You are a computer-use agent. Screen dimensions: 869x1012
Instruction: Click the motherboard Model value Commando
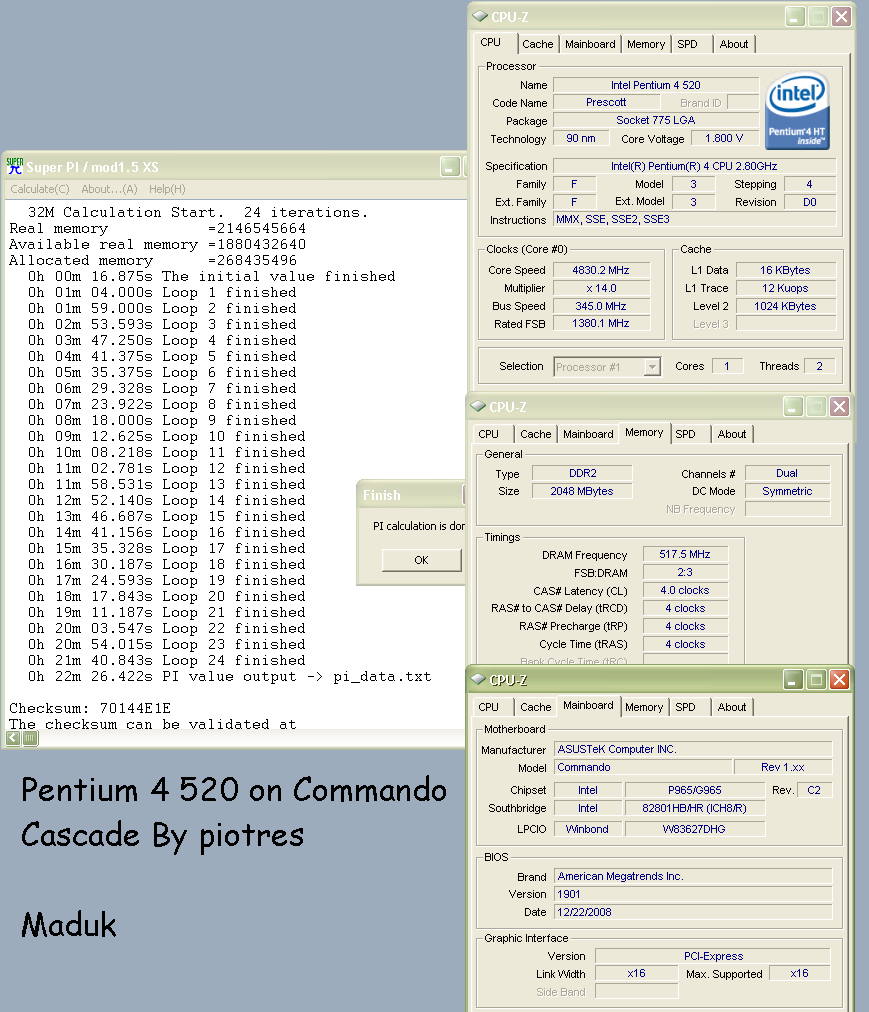click(644, 767)
